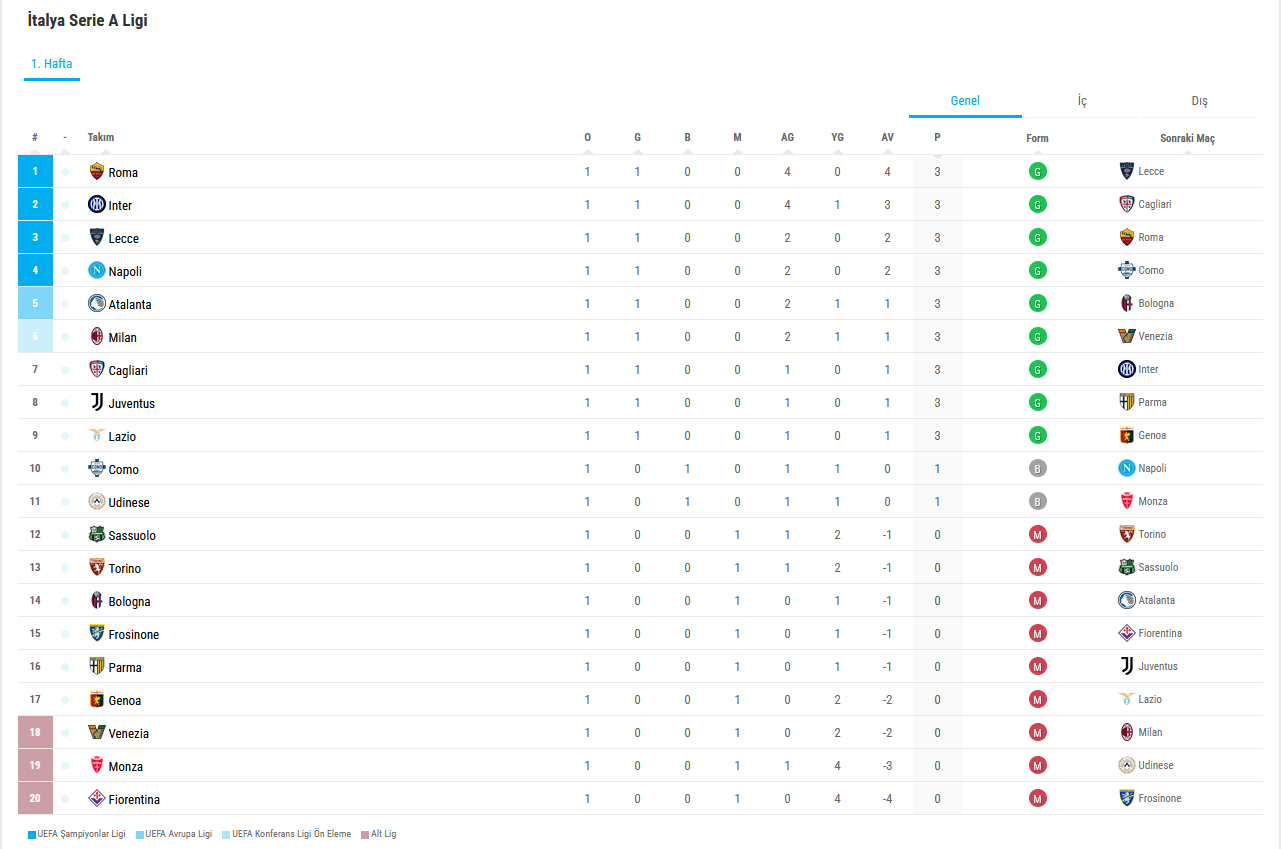Click the Napoli crest in the Takım column
Screen dimensions: 1281x849
97,270
